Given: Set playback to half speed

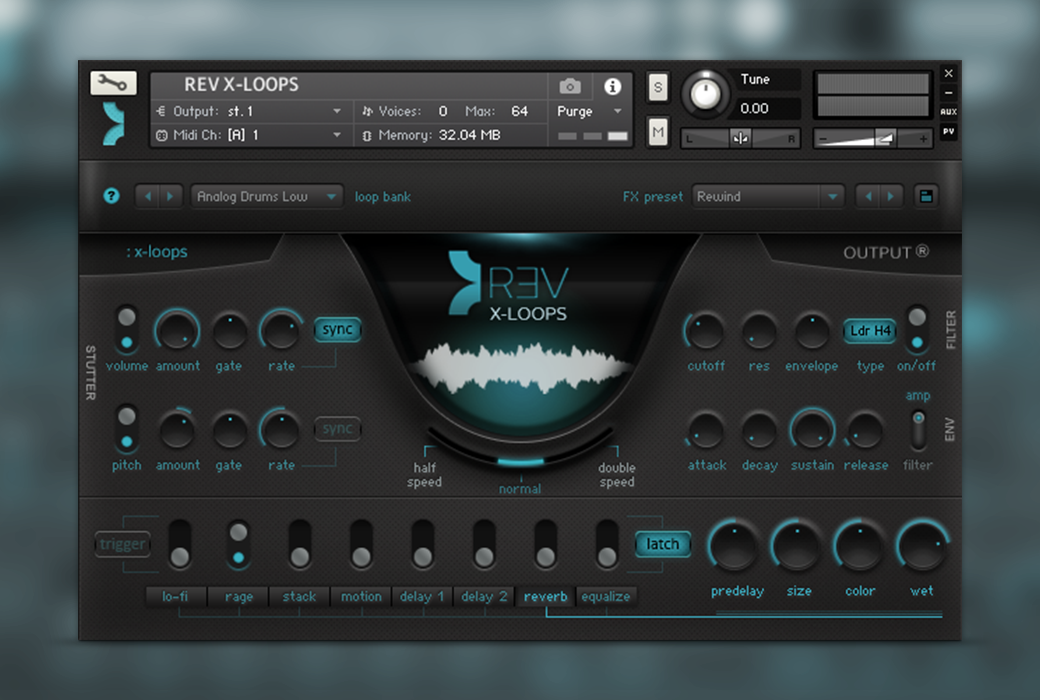Looking at the screenshot, I should tap(424, 474).
